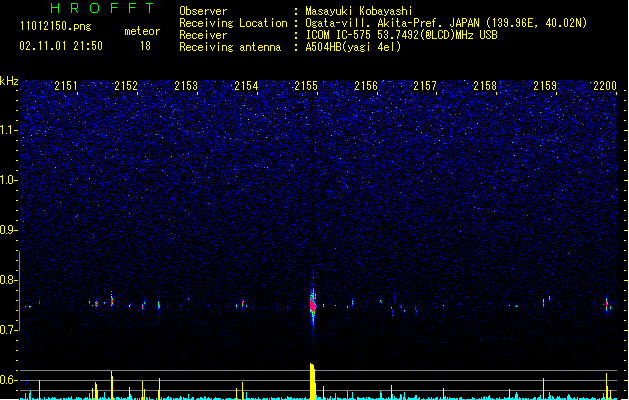The width and height of the screenshot is (629, 400).
Task: Click the 0.8 frequency axis label
Action: pyautogui.click(x=9, y=280)
